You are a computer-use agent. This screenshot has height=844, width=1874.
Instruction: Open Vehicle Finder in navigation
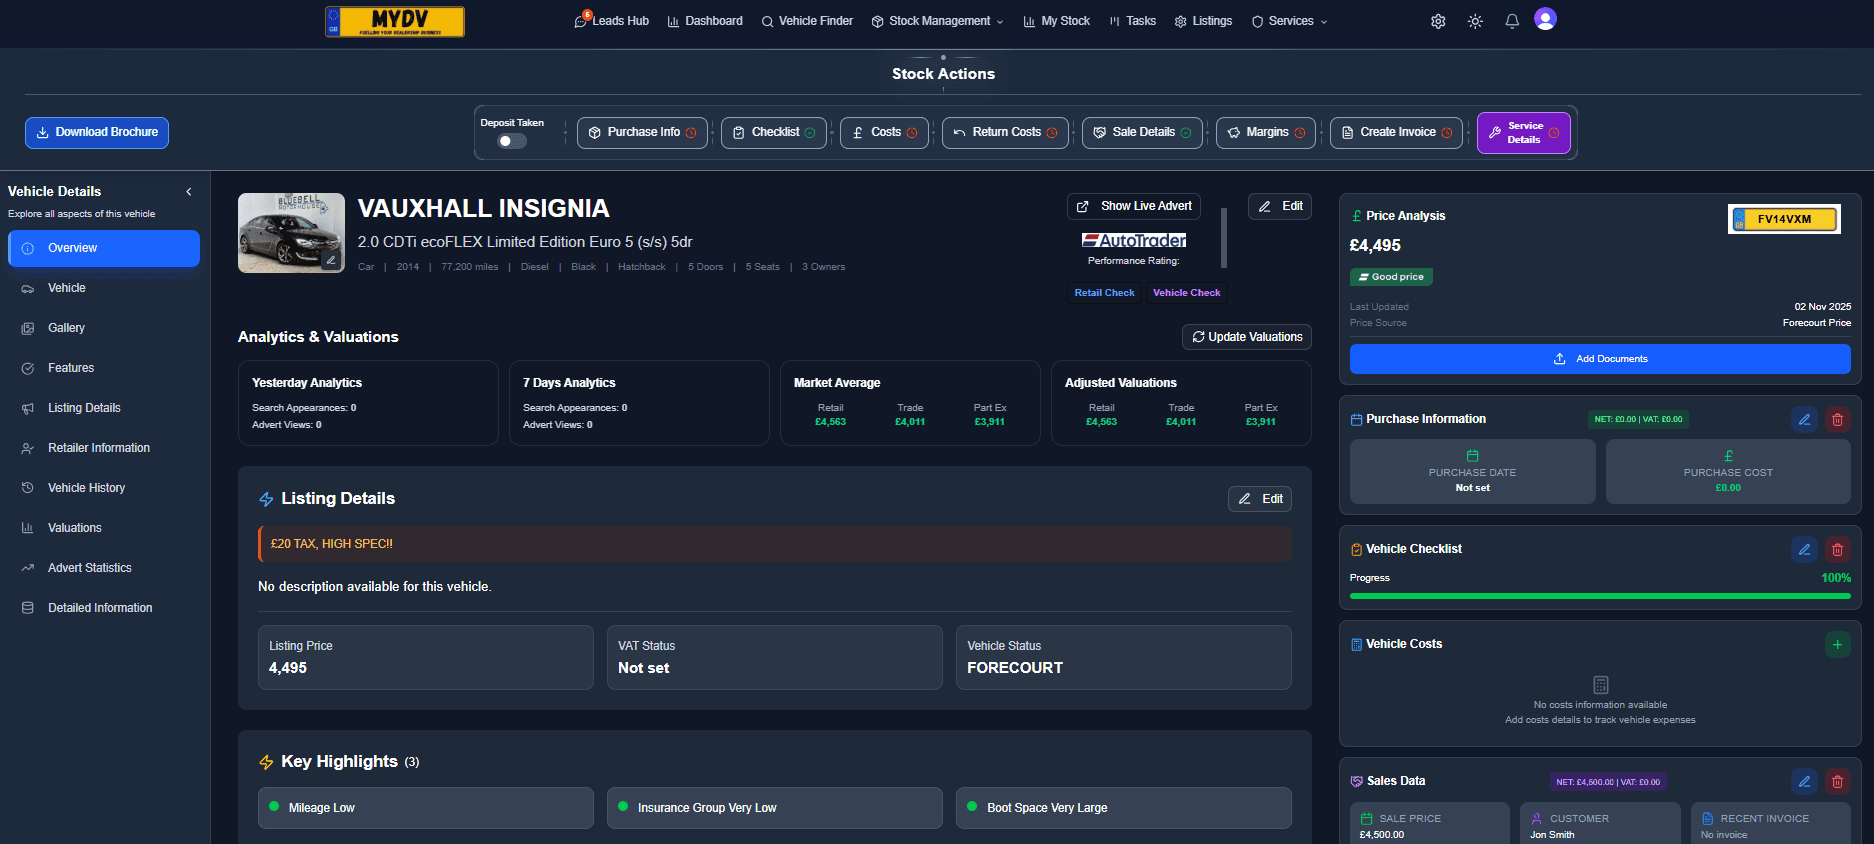tap(807, 21)
